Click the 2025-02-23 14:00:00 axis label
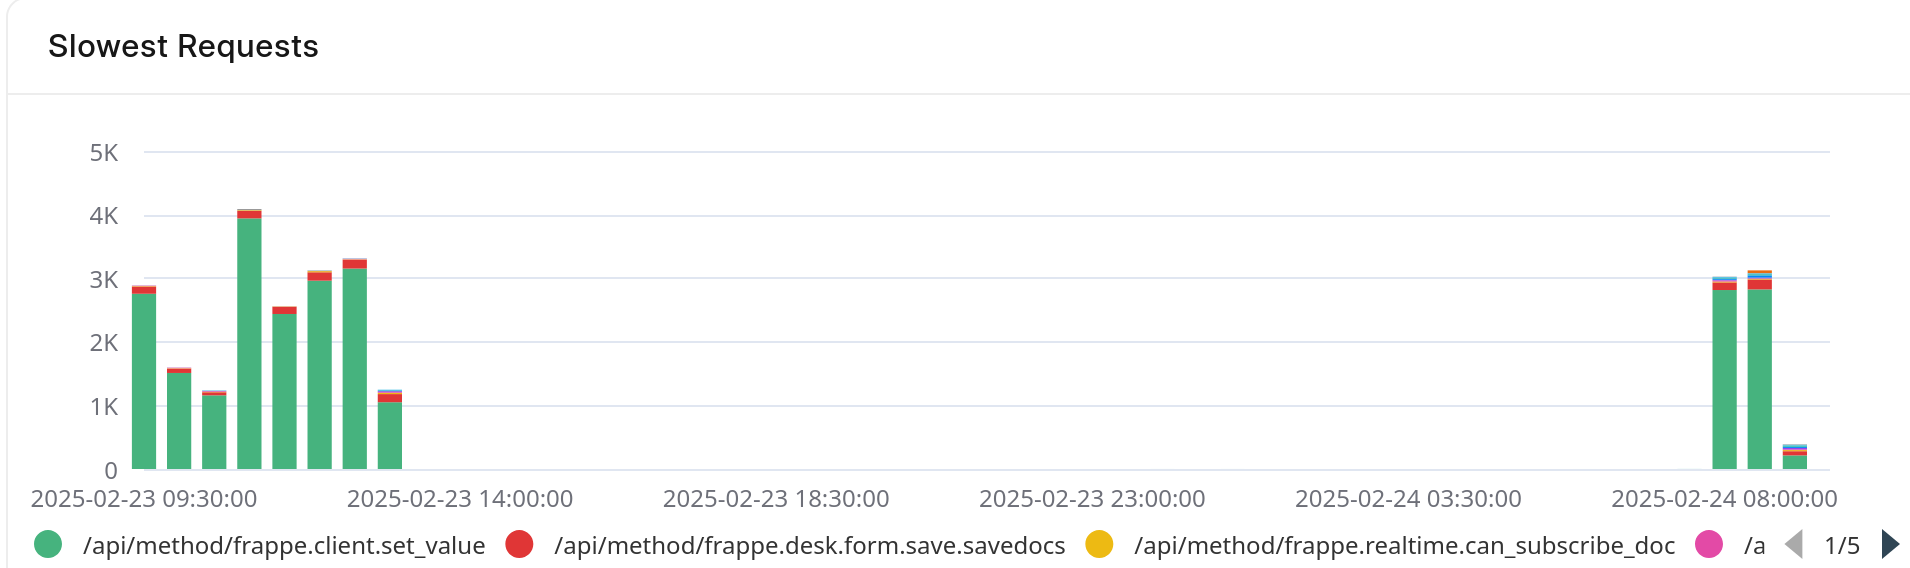The width and height of the screenshot is (1910, 568). coord(460,499)
